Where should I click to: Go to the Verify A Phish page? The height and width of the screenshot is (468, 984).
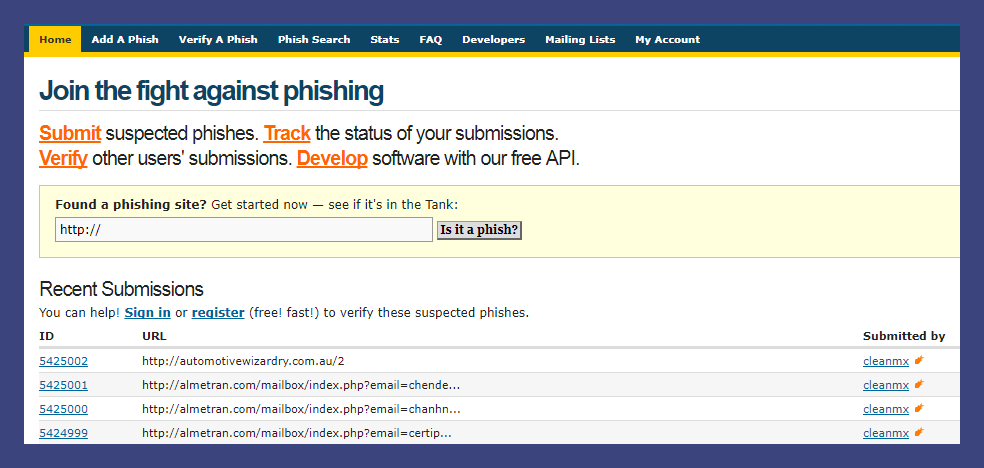[218, 40]
